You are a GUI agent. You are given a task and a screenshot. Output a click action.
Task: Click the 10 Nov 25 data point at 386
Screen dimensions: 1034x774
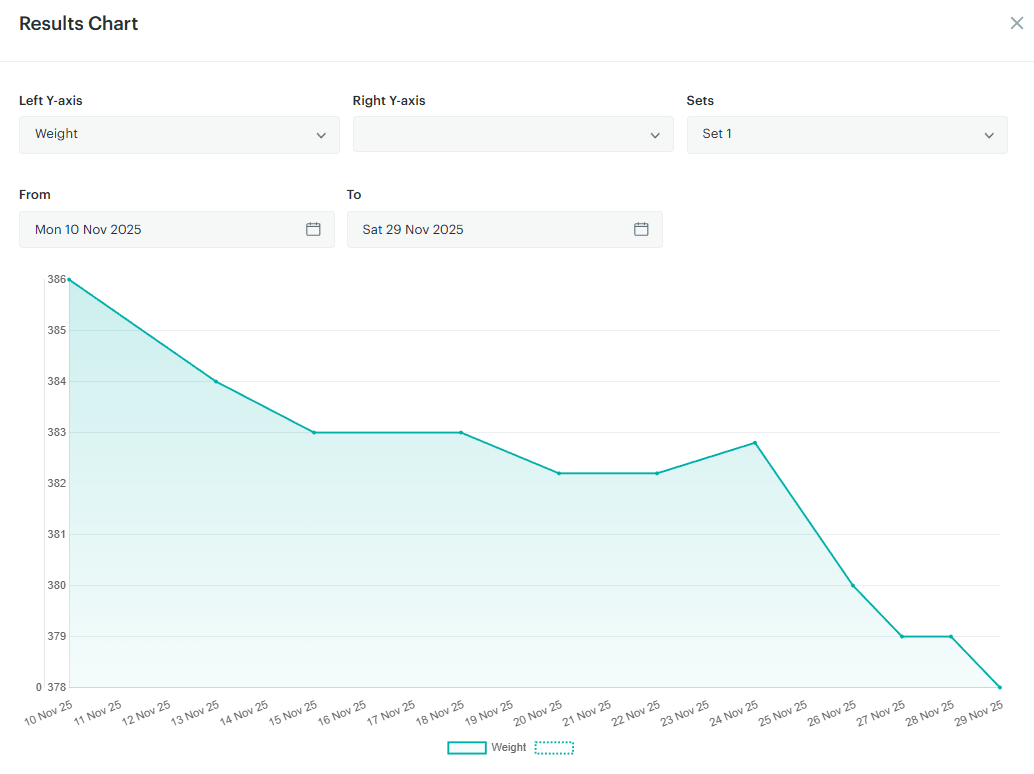coord(69,280)
